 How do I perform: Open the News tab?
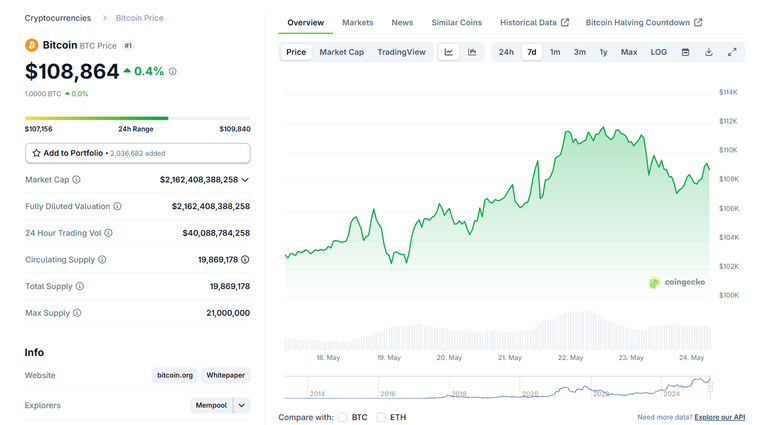coord(402,23)
